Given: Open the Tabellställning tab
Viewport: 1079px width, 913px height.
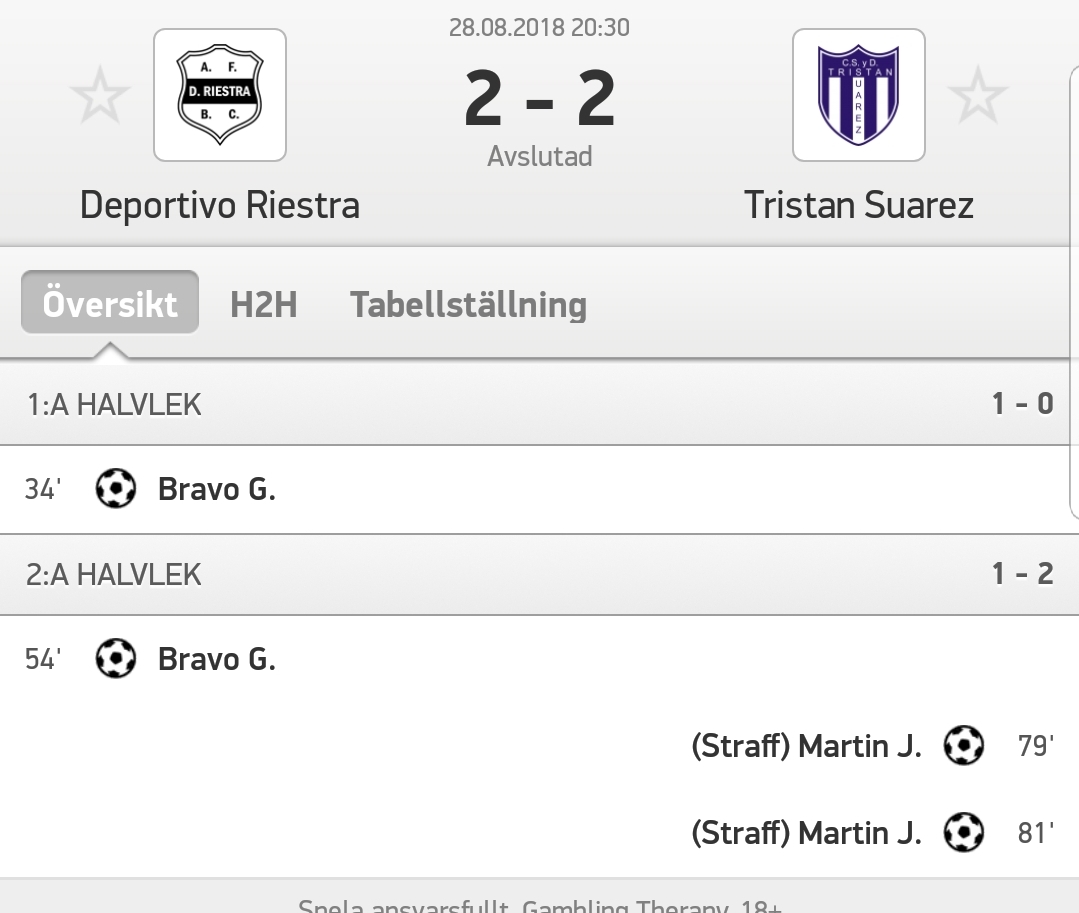Looking at the screenshot, I should click(469, 304).
